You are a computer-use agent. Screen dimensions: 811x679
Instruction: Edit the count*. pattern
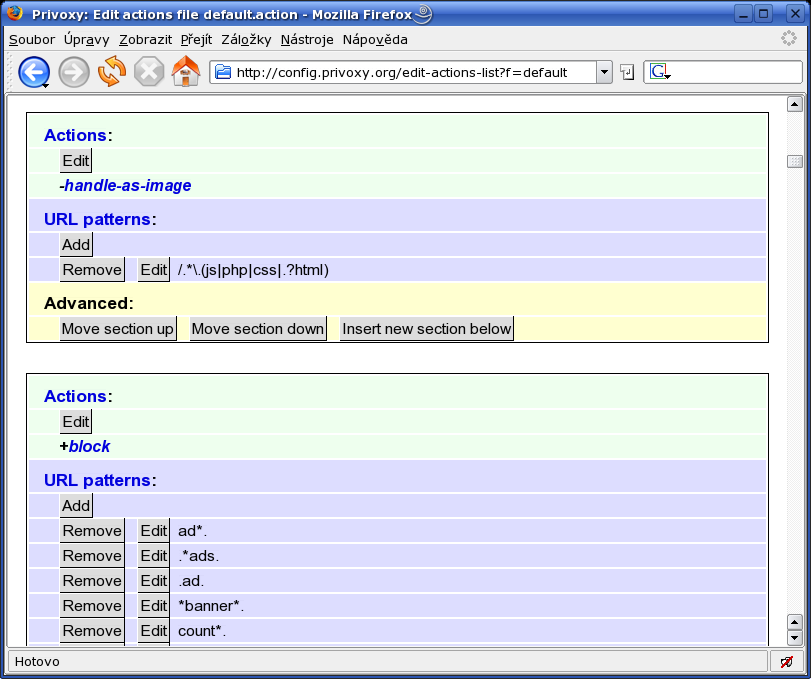154,631
